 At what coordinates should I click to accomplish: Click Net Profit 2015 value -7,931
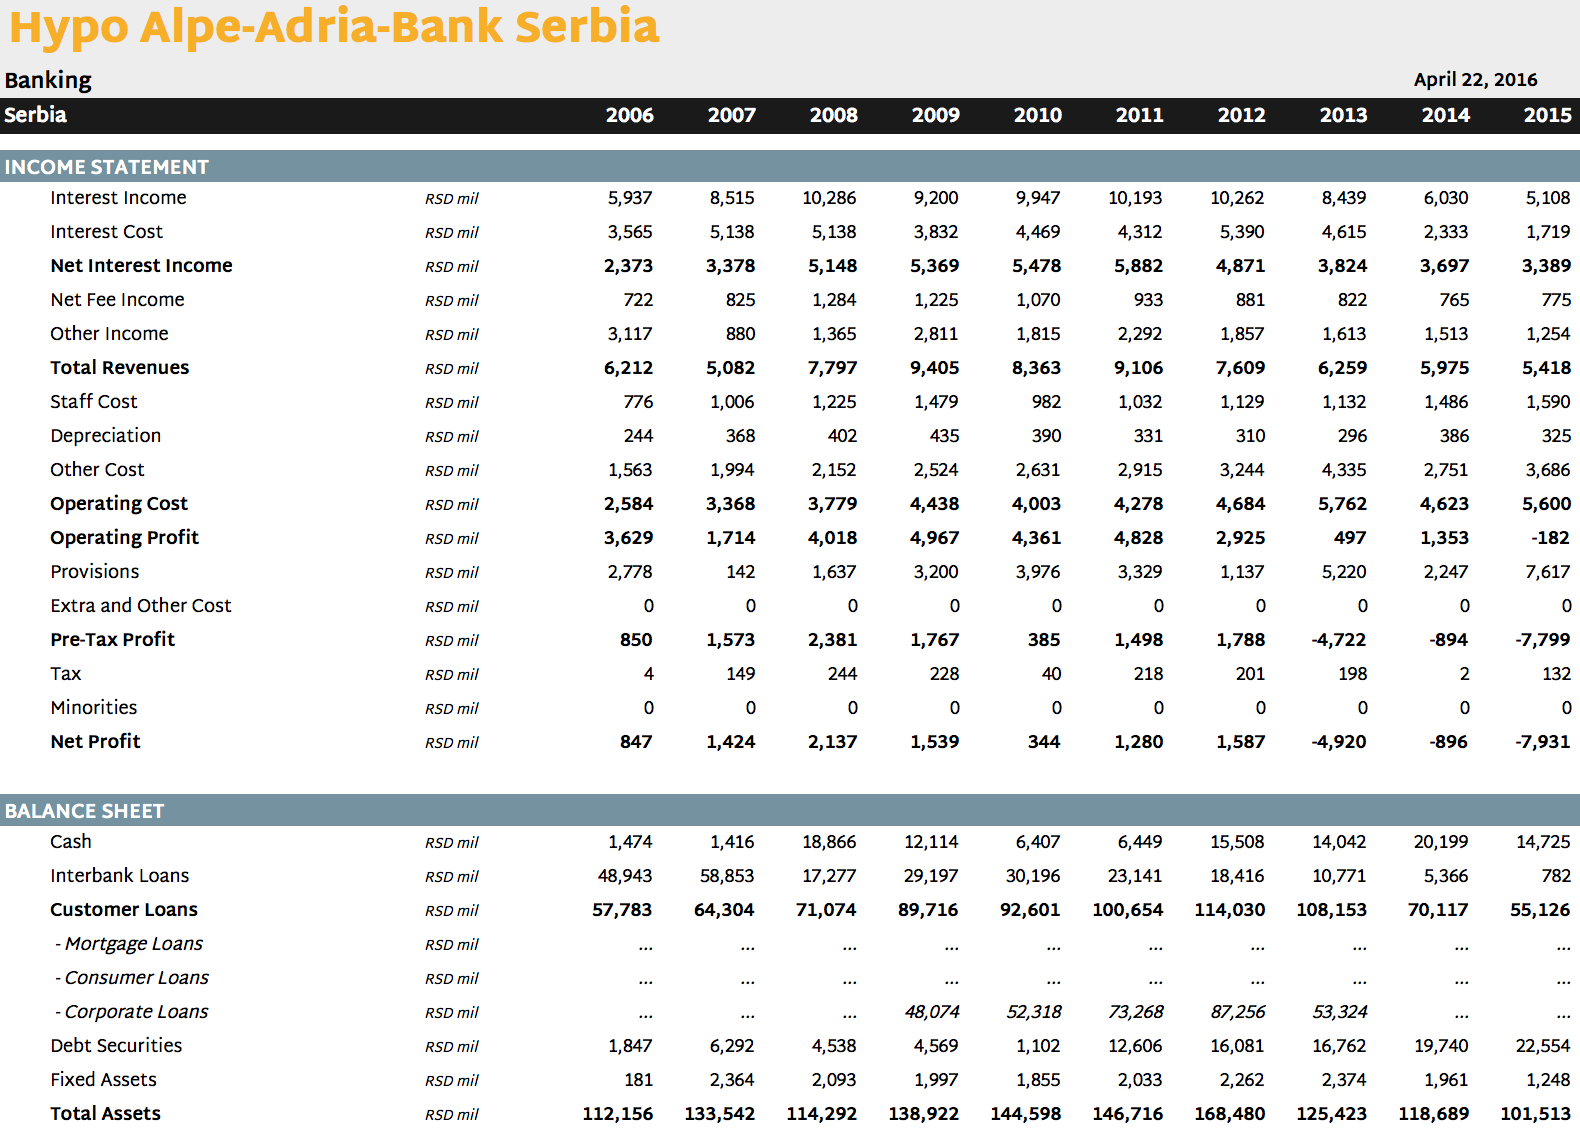coord(1543,742)
